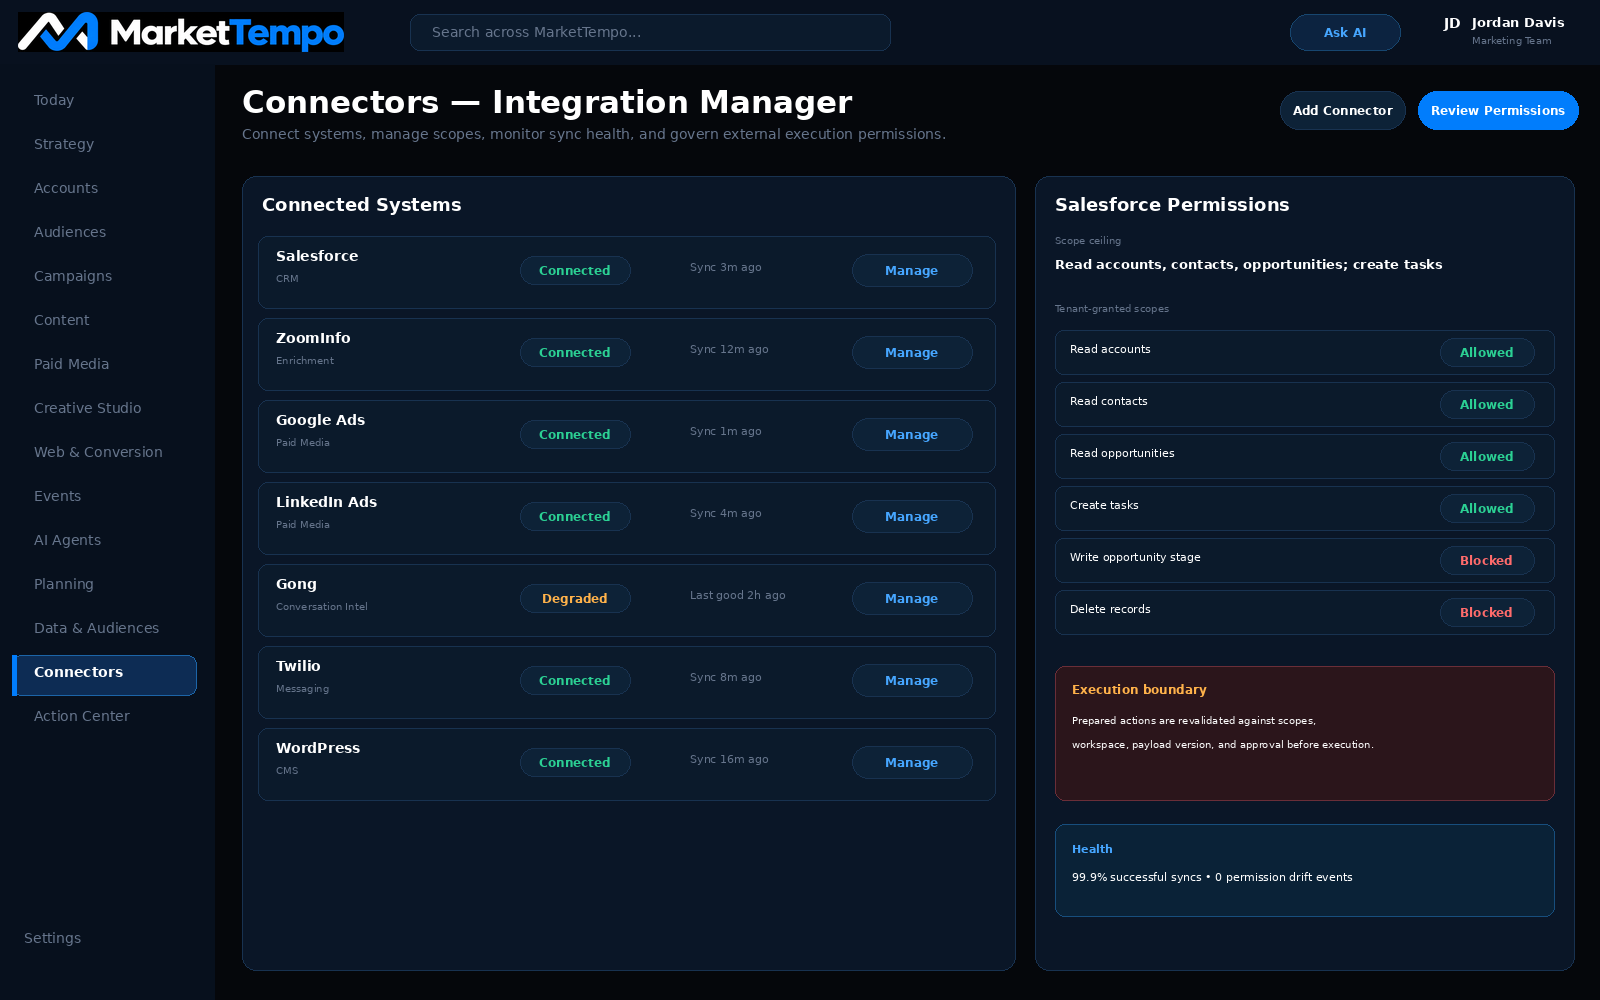
Task: Open Review Permissions
Action: (1497, 110)
